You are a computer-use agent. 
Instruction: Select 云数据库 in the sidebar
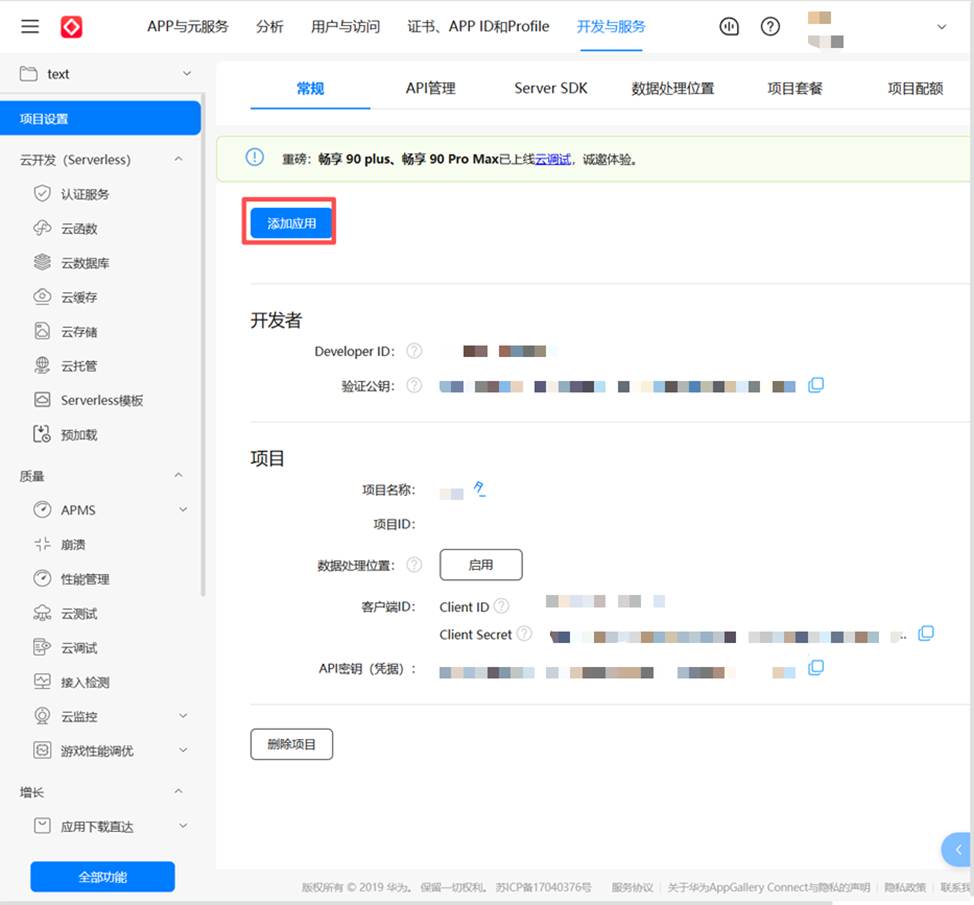tap(85, 263)
